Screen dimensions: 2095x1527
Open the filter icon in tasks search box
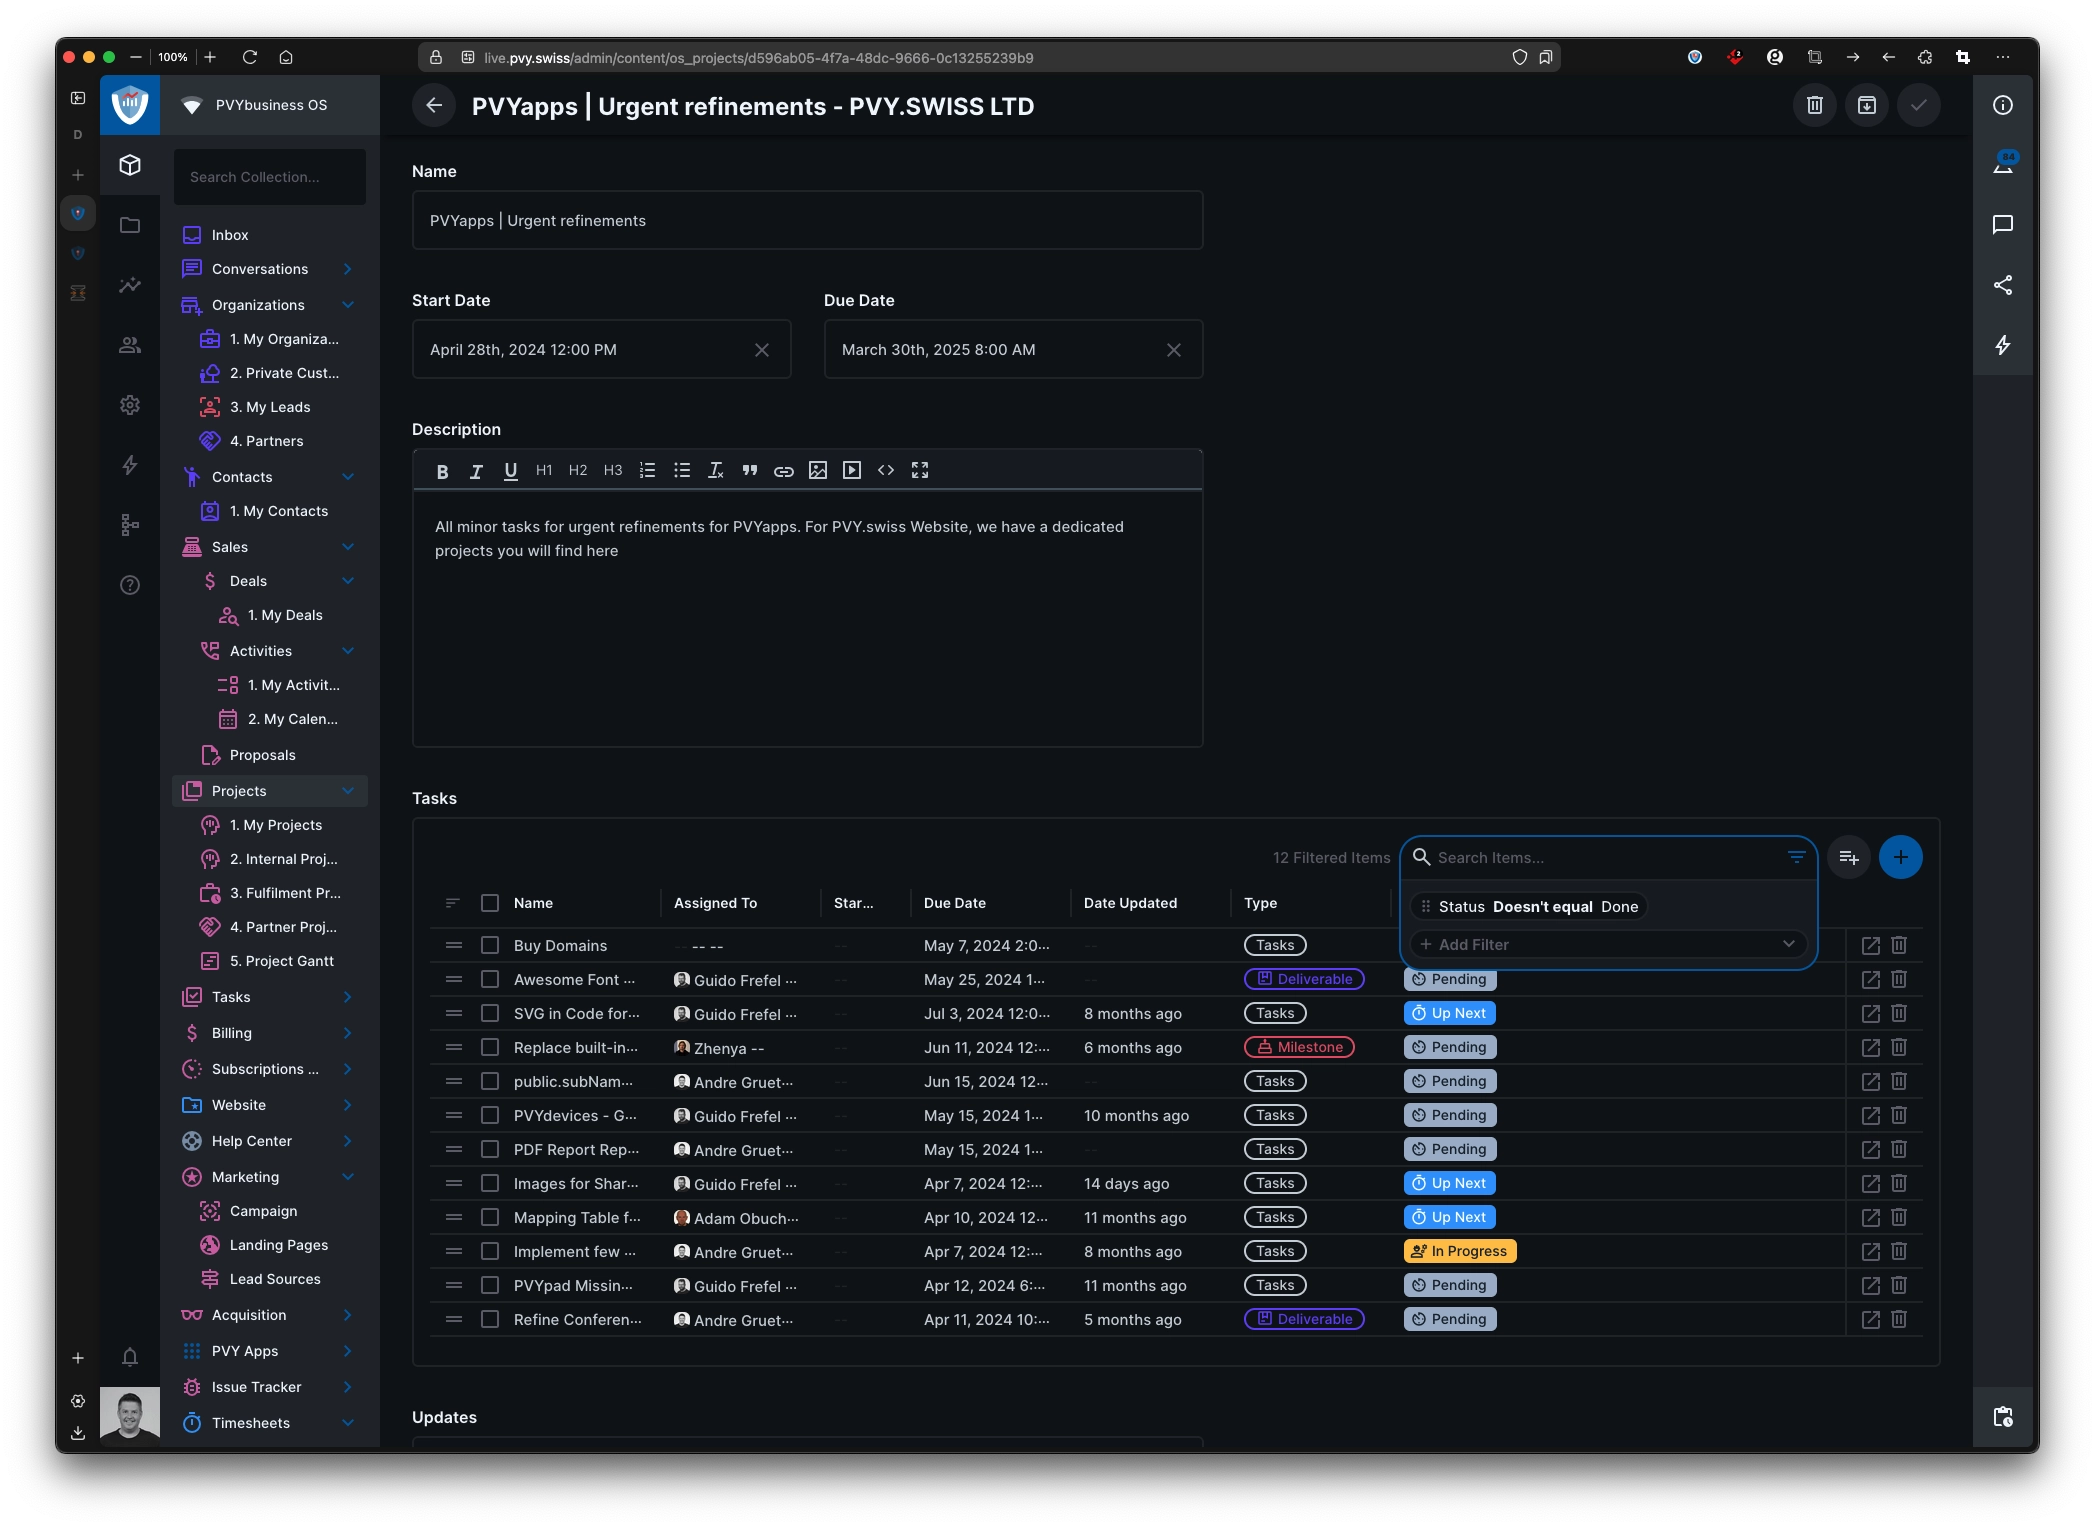coord(1796,857)
